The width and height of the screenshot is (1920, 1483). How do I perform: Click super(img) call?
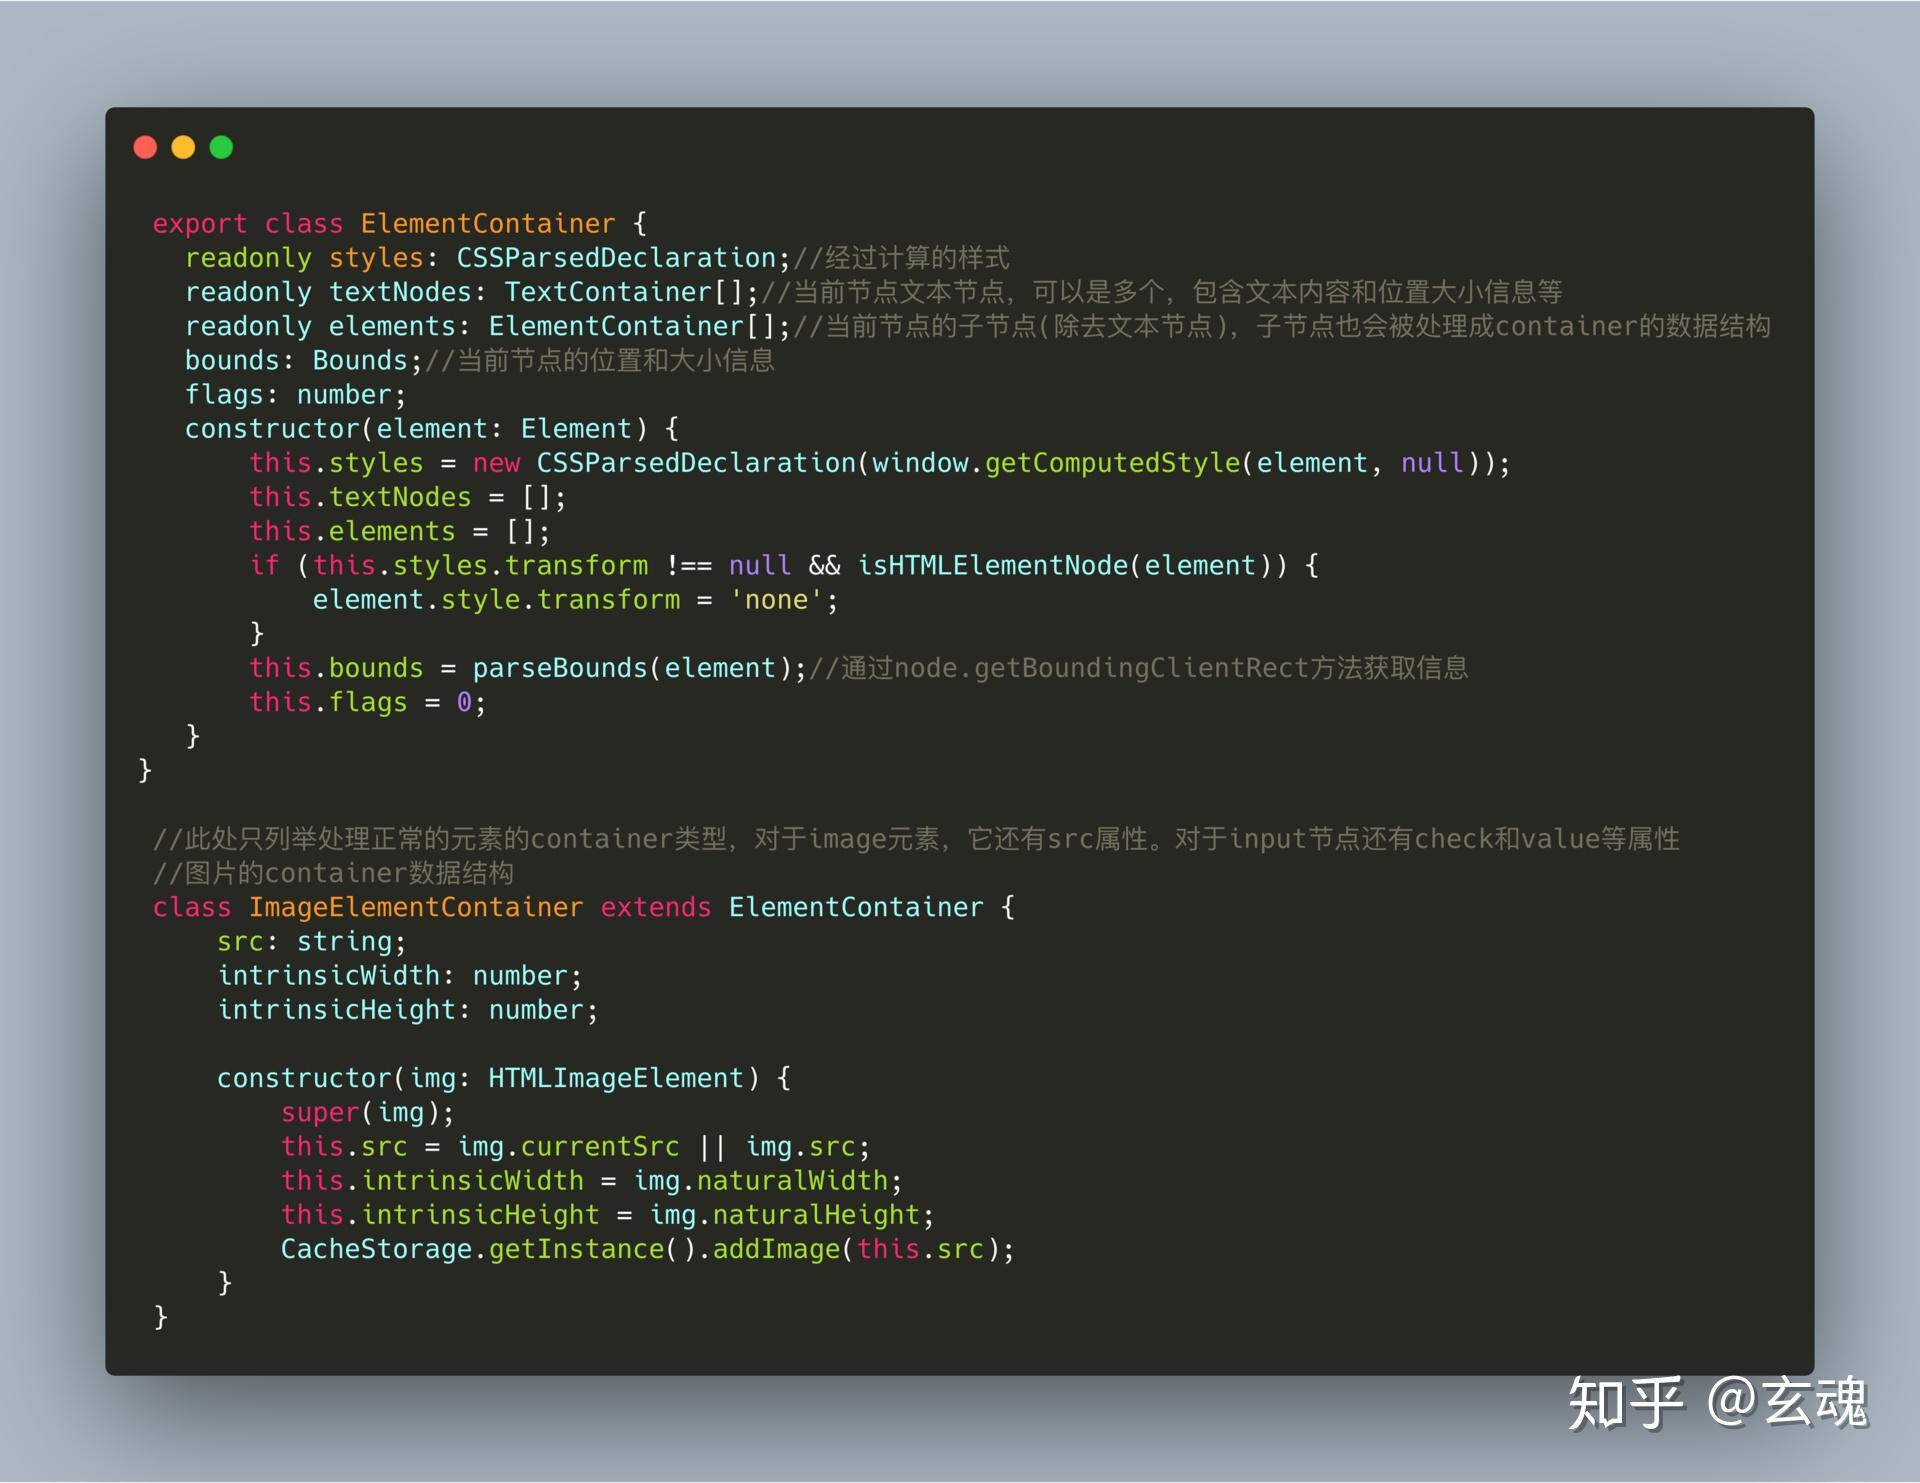(367, 1113)
